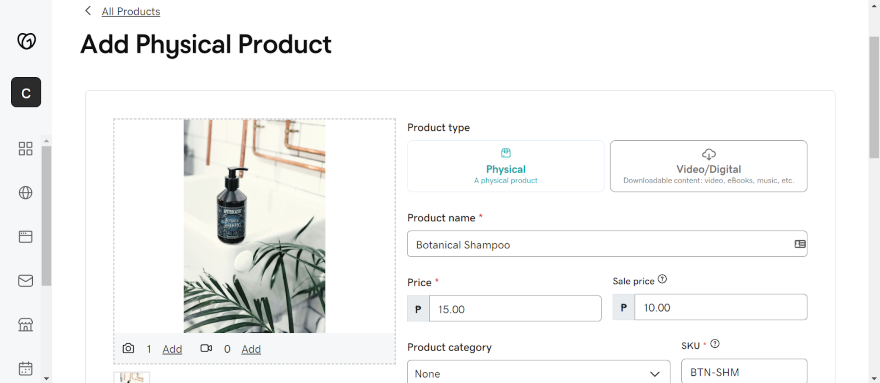Open the store icon in sidebar

pyautogui.click(x=26, y=324)
